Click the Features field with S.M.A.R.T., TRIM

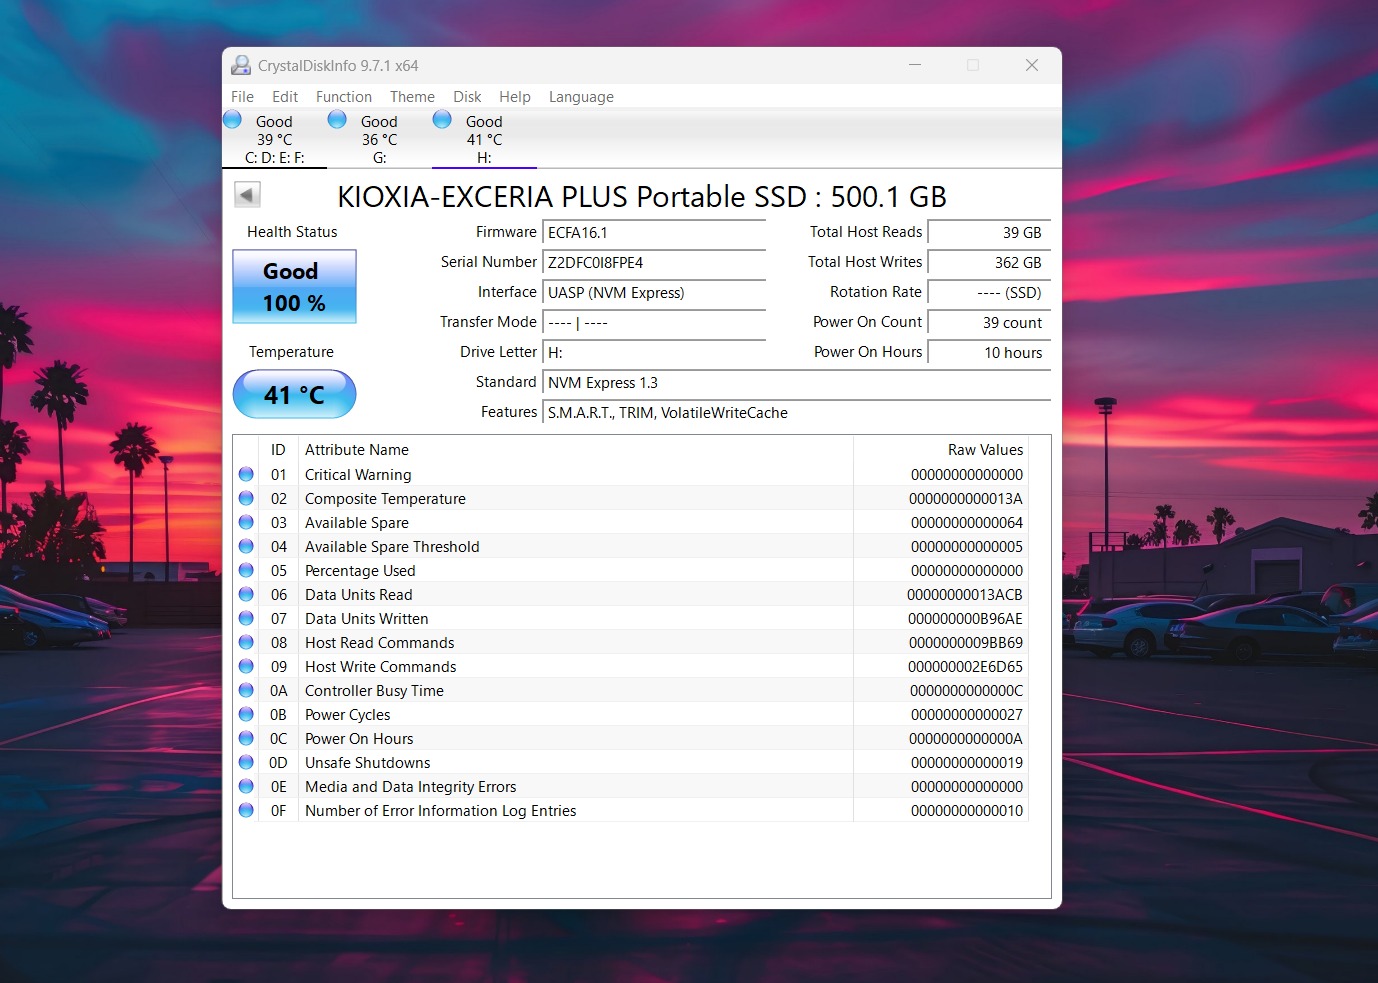796,412
